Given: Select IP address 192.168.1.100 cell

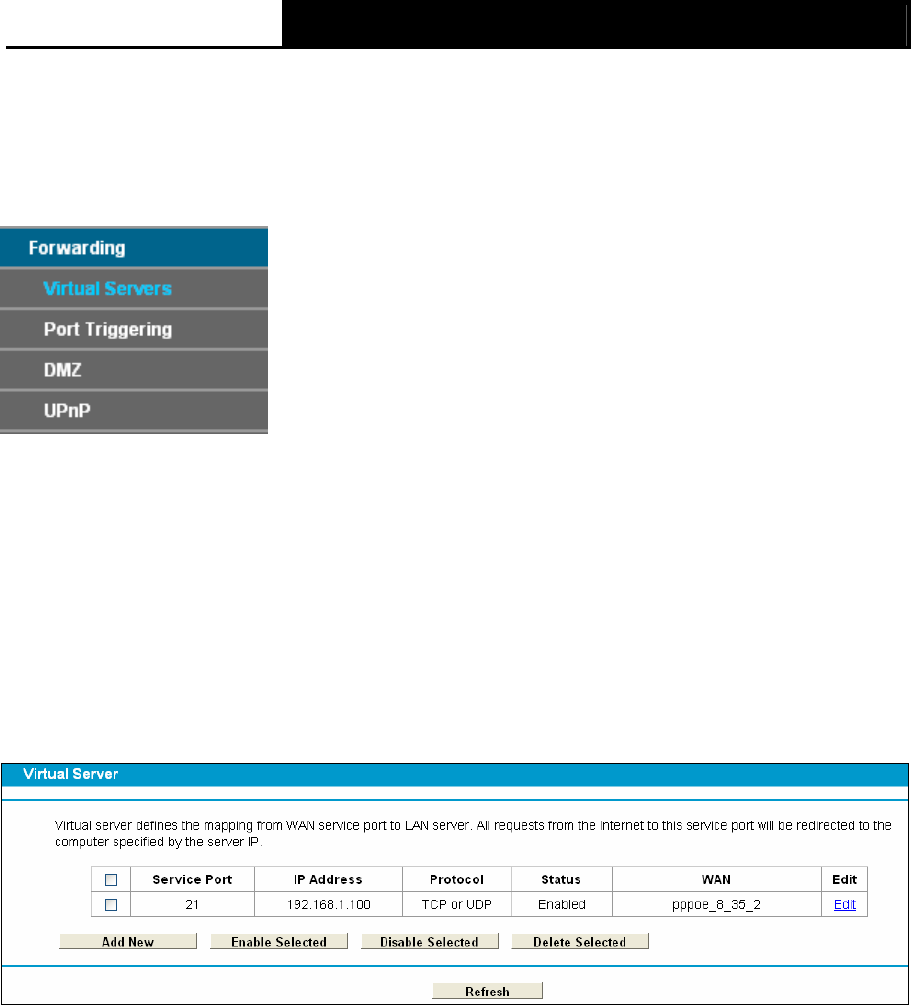Looking at the screenshot, I should coord(328,904).
